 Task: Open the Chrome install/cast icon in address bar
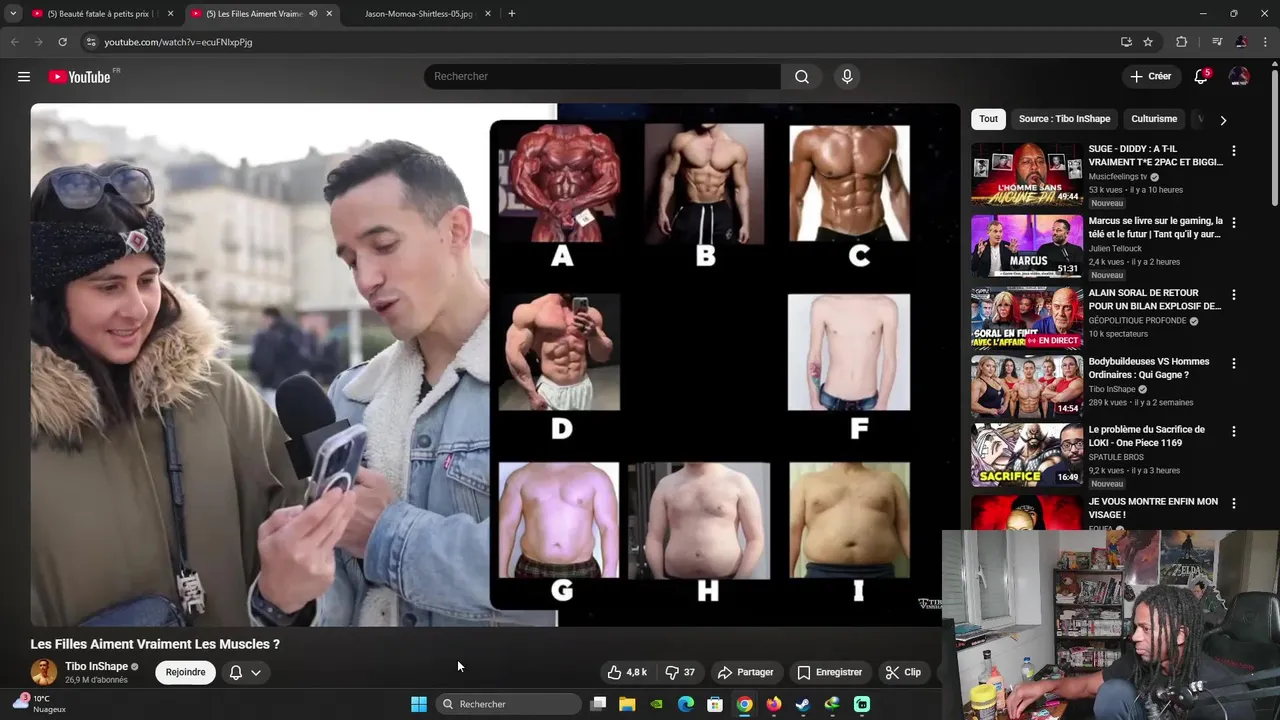(x=1126, y=42)
